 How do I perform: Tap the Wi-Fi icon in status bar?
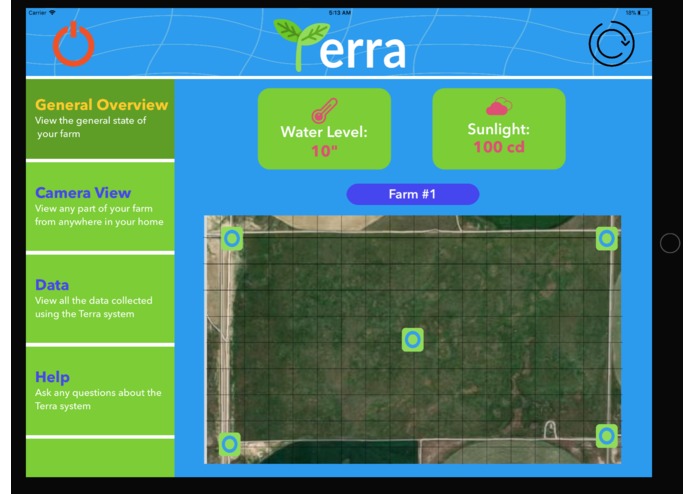click(x=52, y=12)
